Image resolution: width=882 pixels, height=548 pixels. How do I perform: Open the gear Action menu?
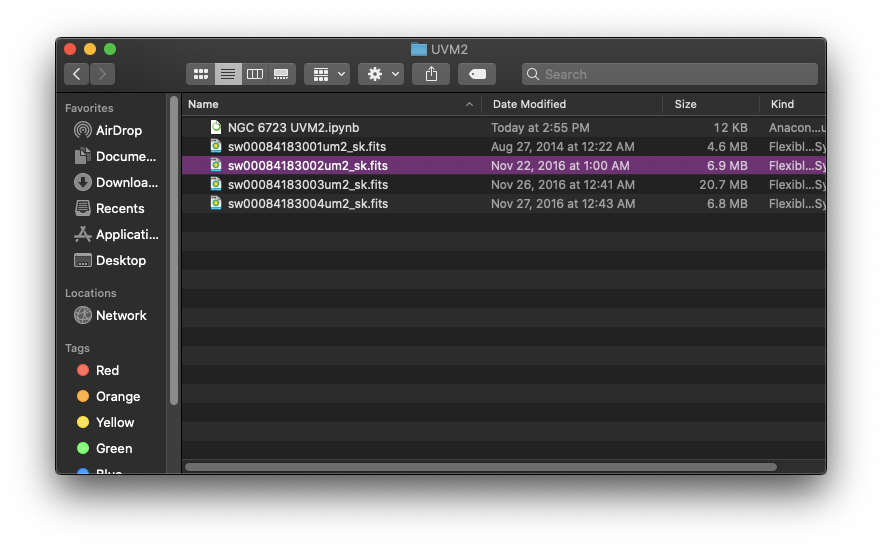[x=381, y=74]
